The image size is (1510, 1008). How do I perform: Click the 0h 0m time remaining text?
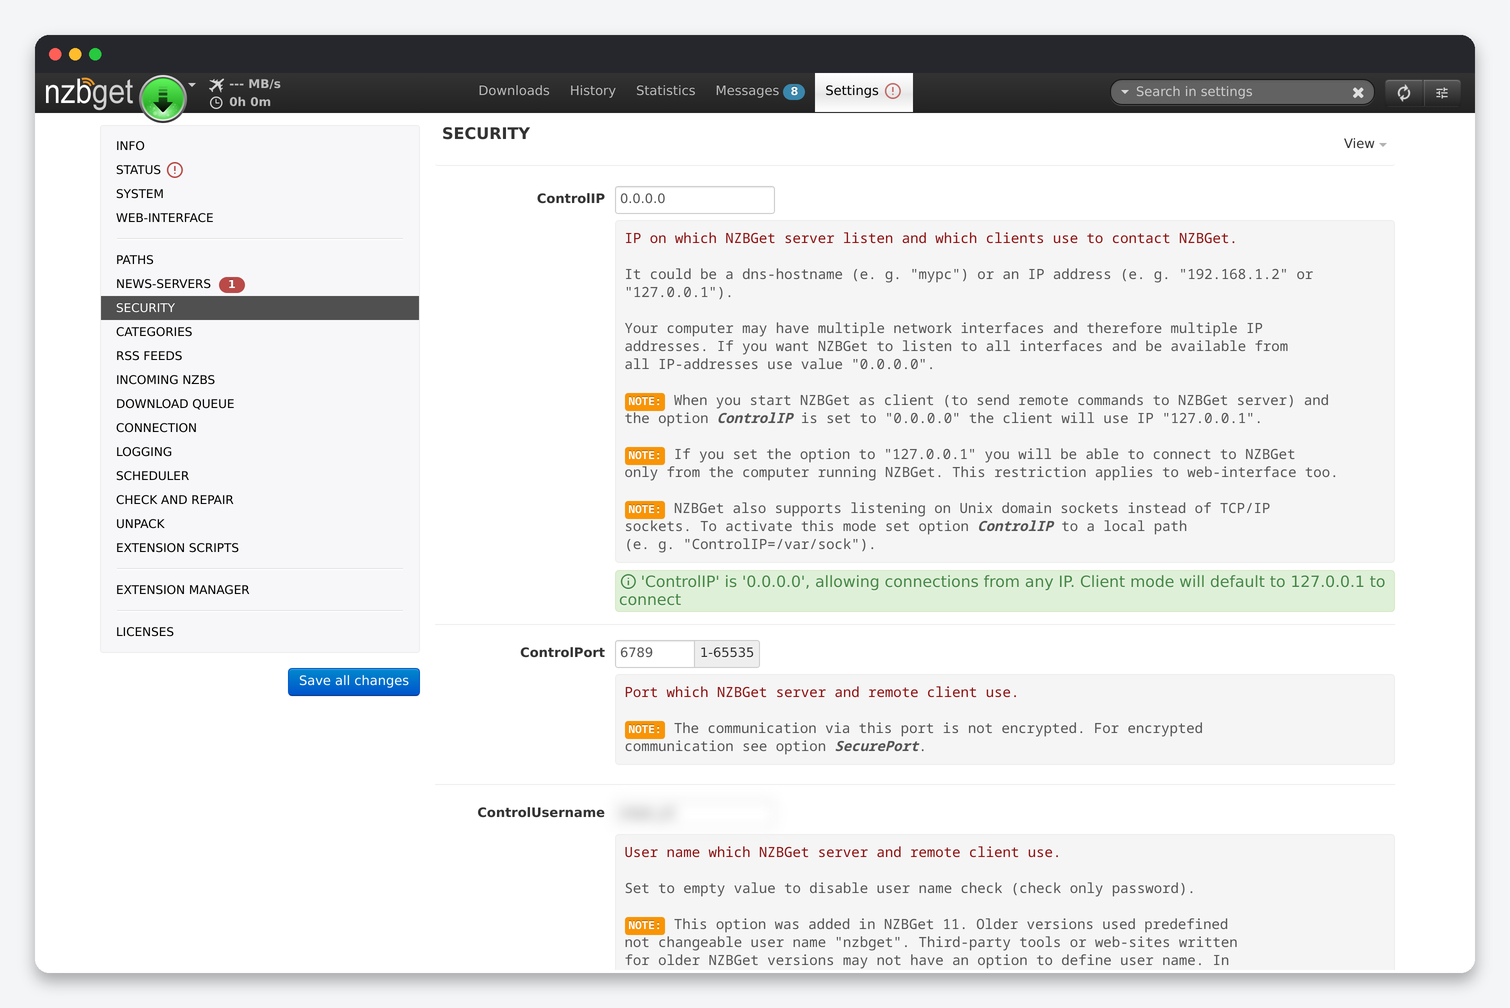tap(250, 102)
